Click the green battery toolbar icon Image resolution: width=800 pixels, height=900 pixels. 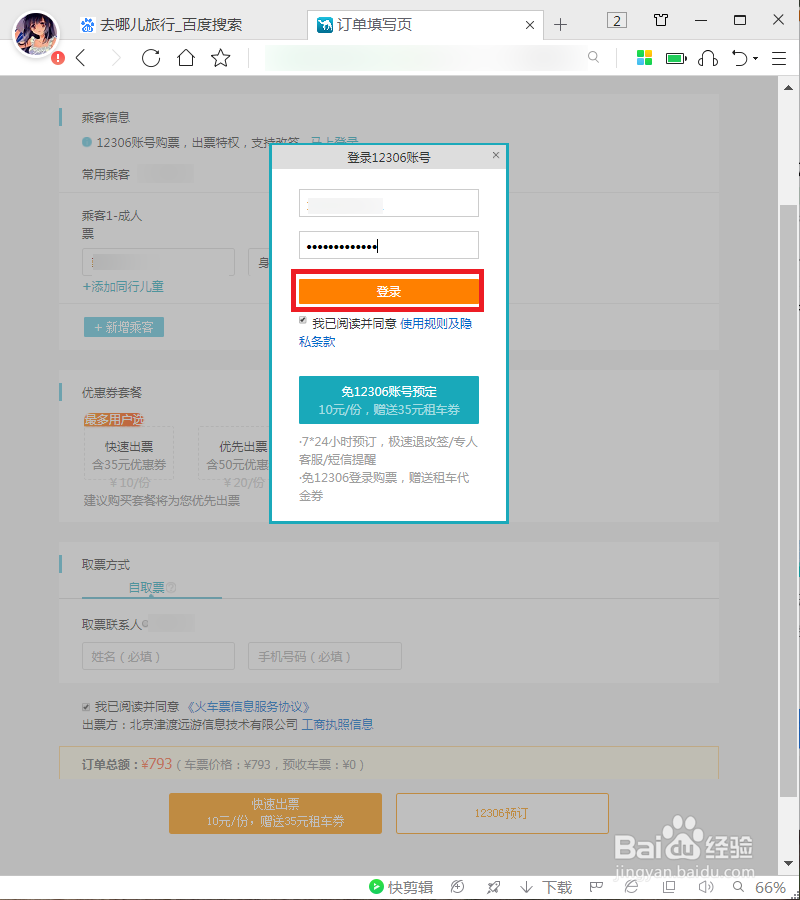click(x=677, y=58)
